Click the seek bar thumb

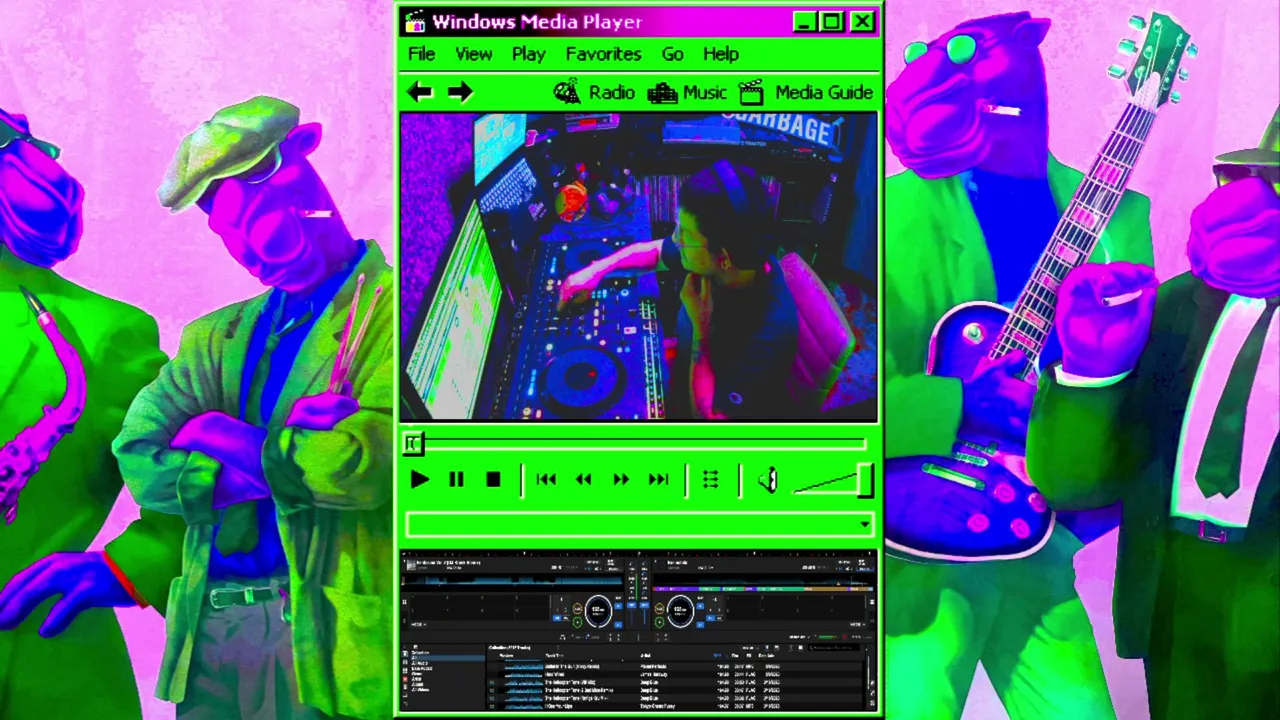click(x=413, y=444)
